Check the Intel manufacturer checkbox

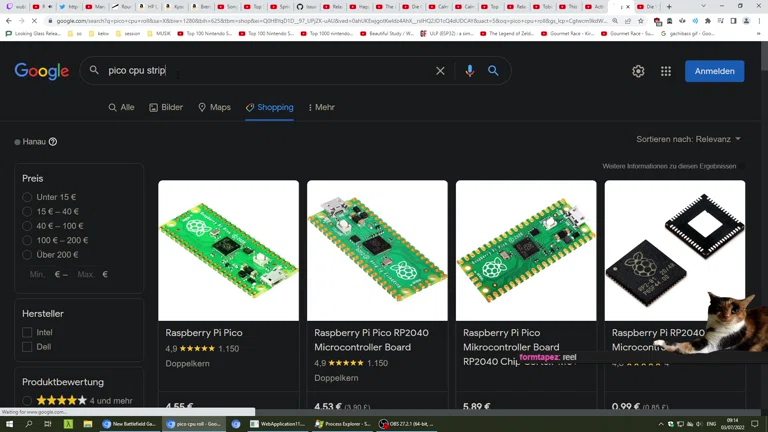click(x=27, y=332)
